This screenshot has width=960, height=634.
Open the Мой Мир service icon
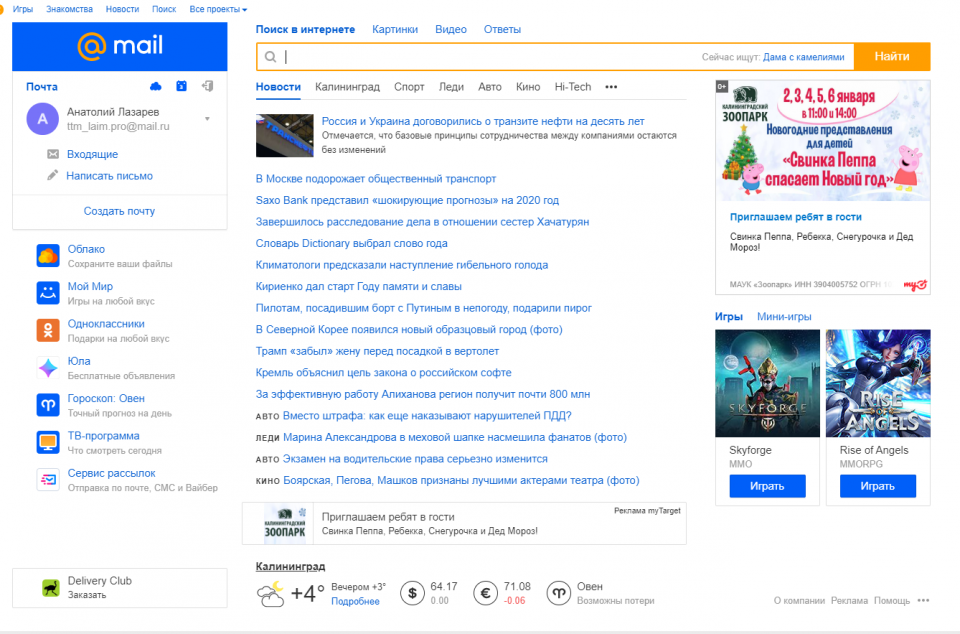(x=48, y=293)
